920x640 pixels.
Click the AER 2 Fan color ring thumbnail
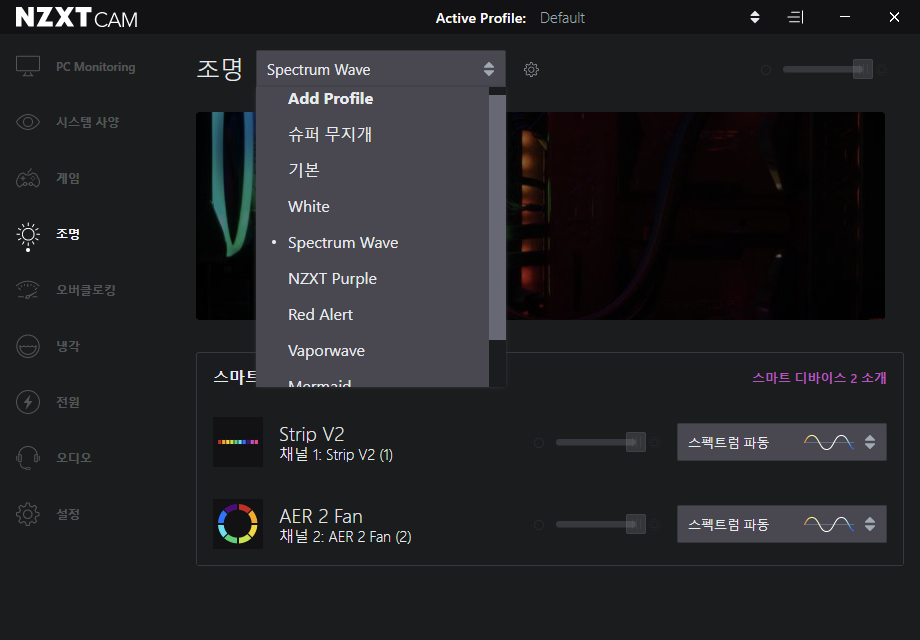(238, 524)
